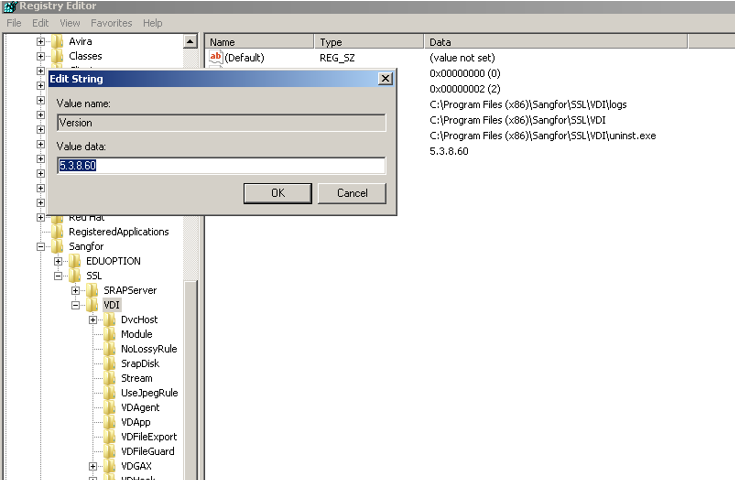
Task: Click the VDFileExport folder icon
Action: (x=109, y=437)
